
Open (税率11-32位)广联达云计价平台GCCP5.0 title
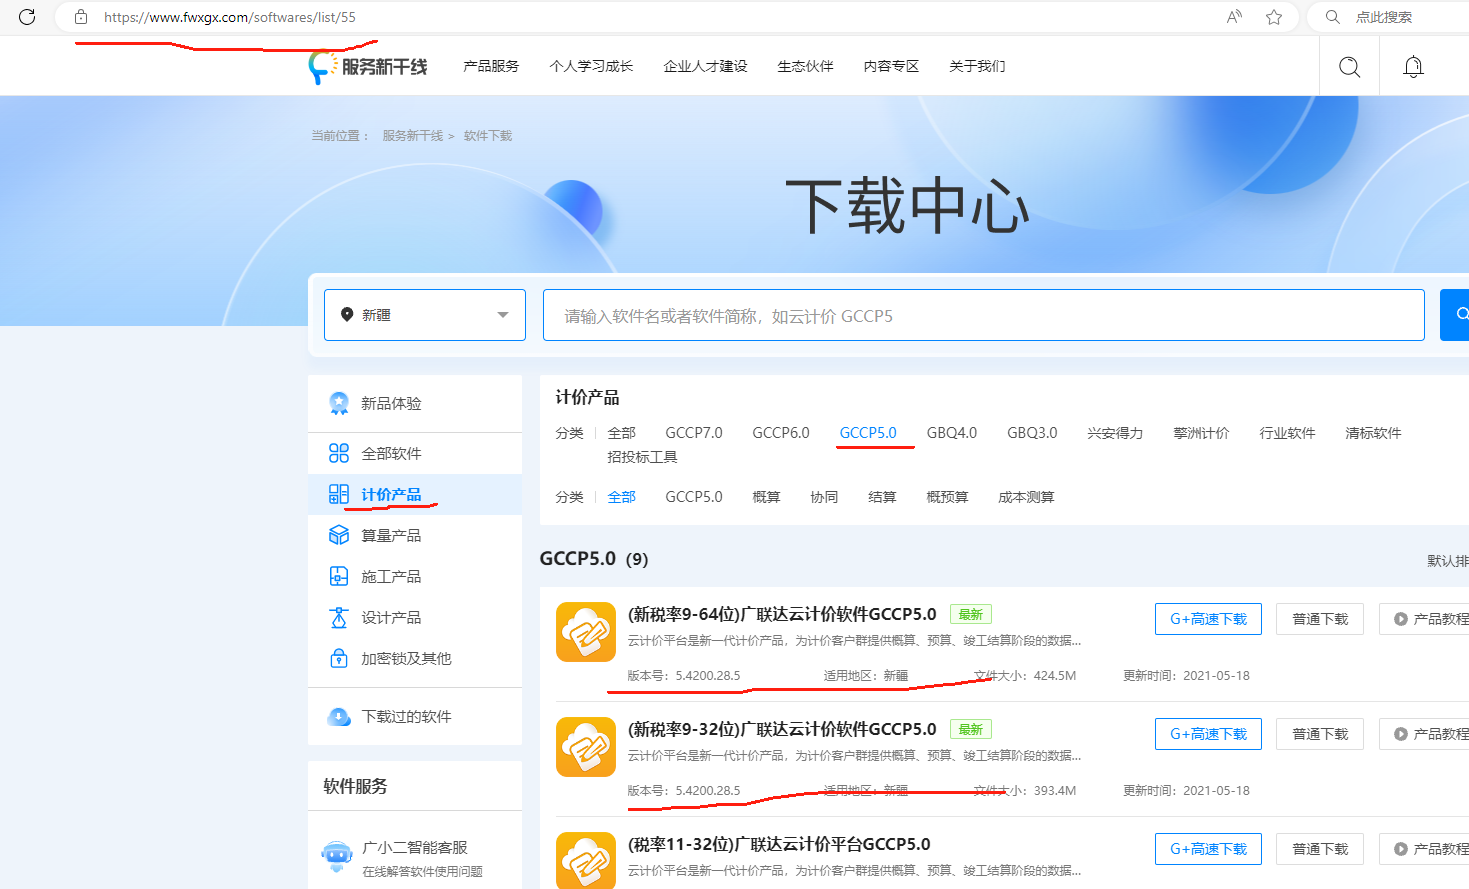(x=779, y=844)
